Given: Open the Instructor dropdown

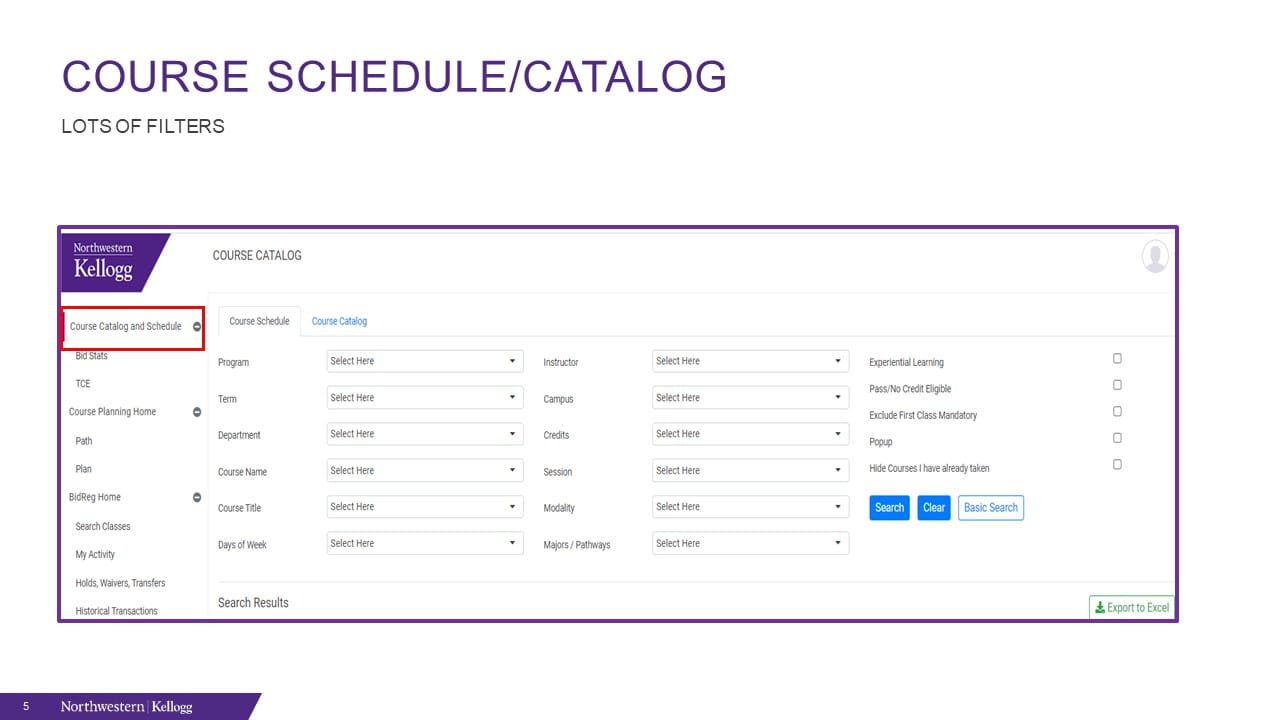Looking at the screenshot, I should 750,360.
